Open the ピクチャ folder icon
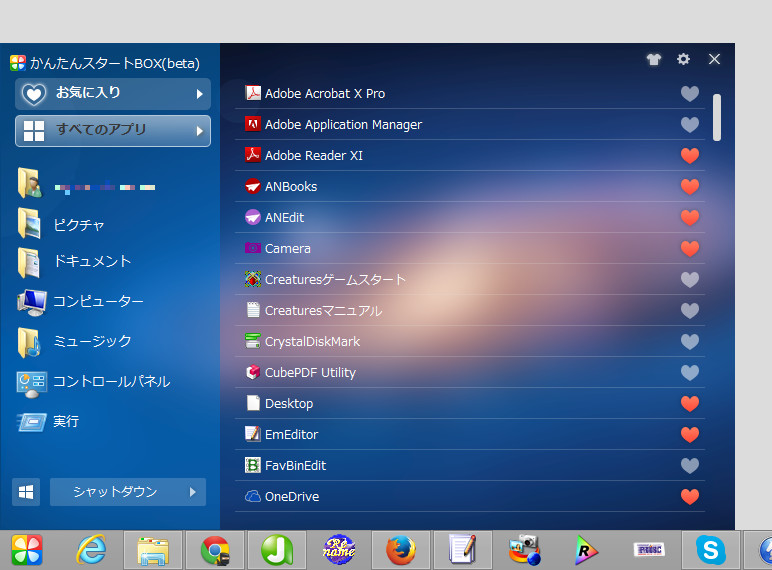The width and height of the screenshot is (772, 570). 30,223
